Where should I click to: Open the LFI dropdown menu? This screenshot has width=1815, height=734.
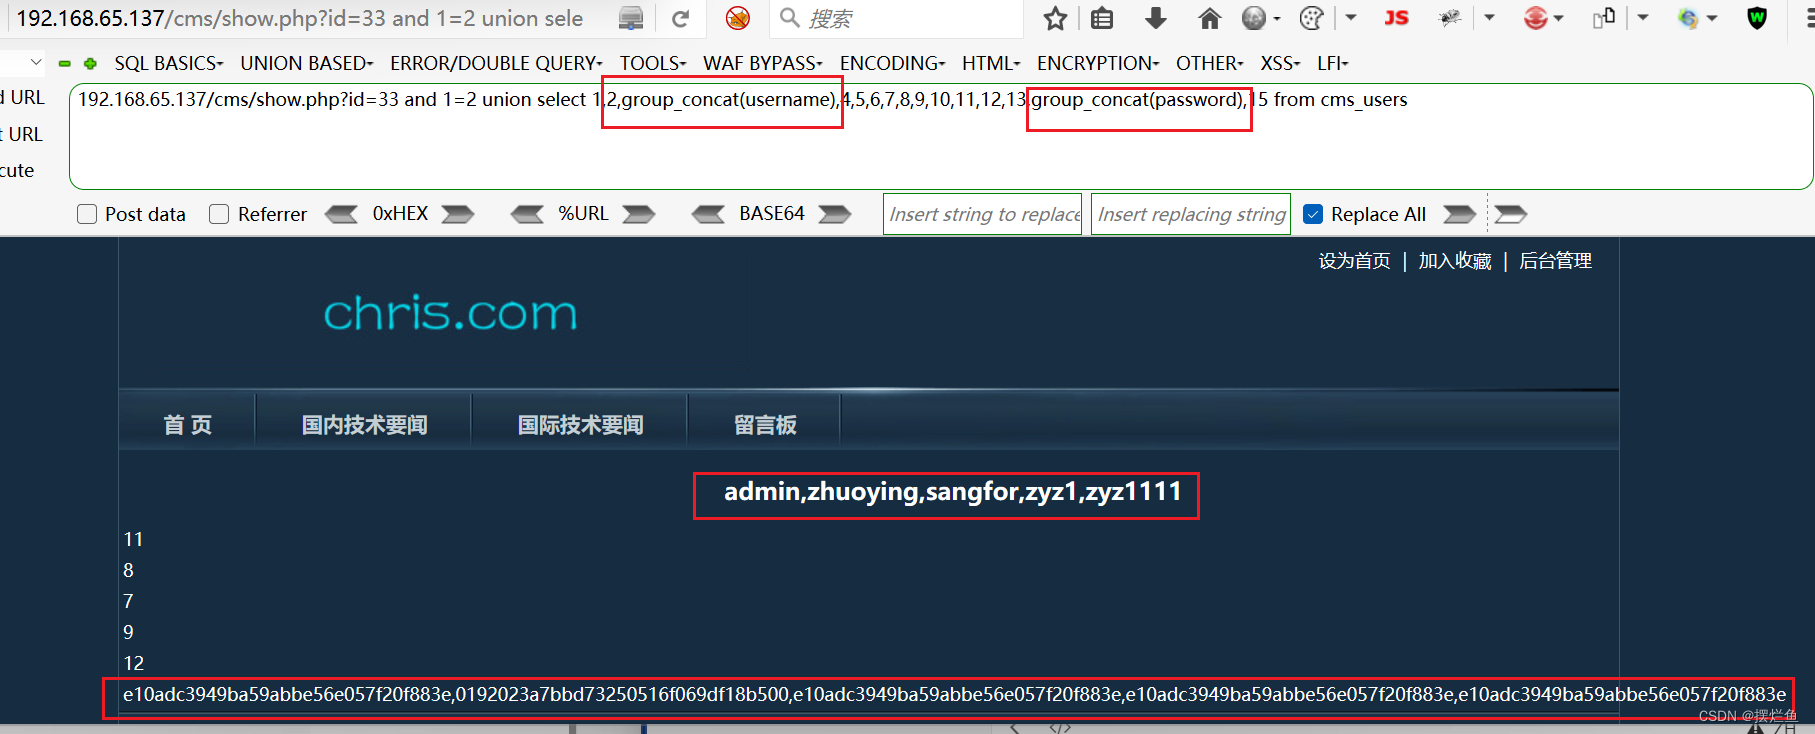[1332, 63]
